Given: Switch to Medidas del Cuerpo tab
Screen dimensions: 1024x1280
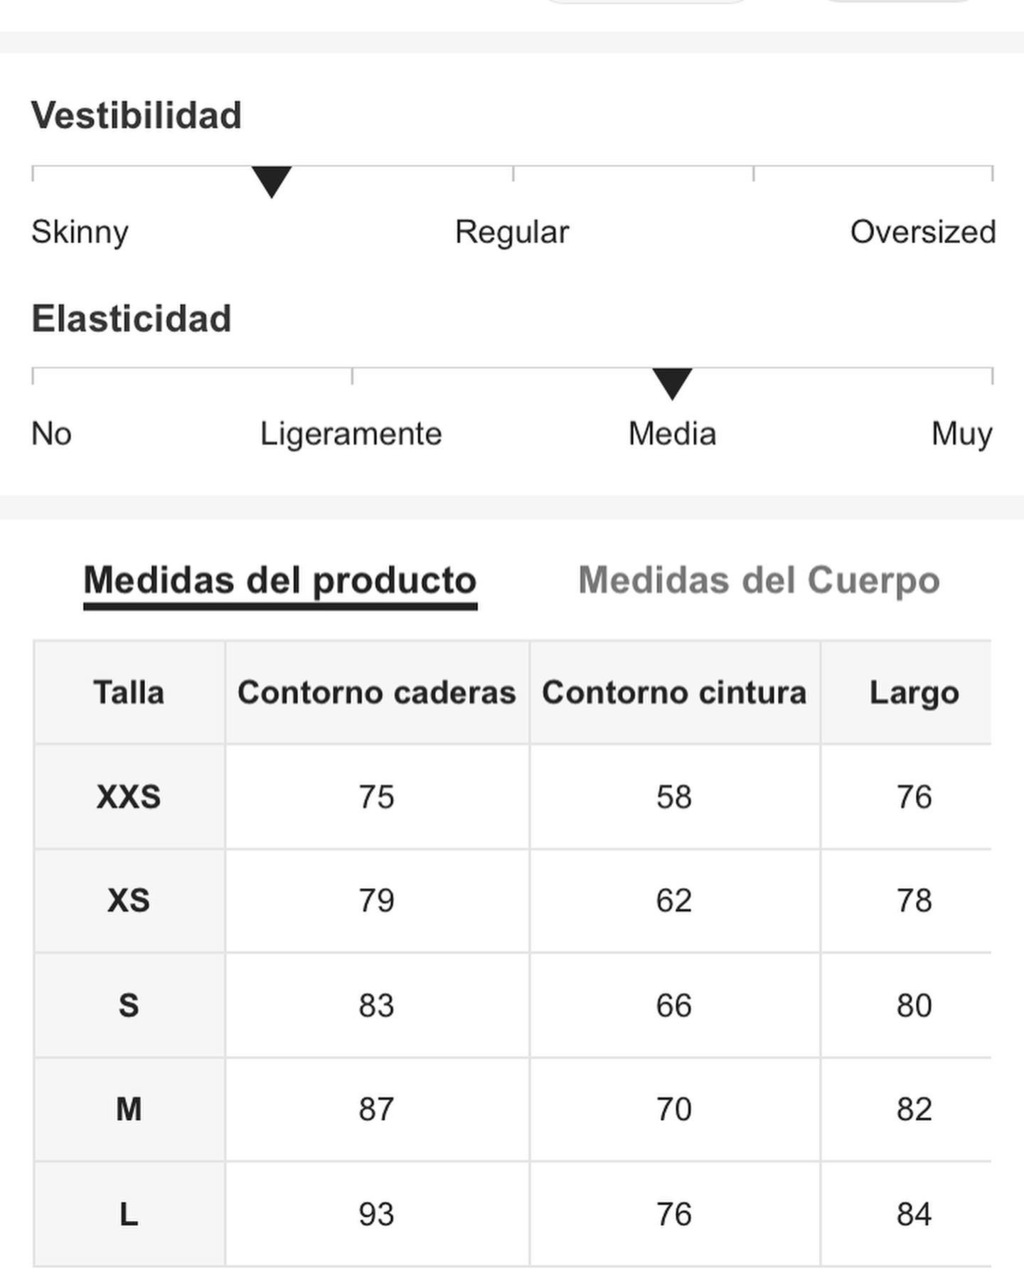Looking at the screenshot, I should (759, 580).
